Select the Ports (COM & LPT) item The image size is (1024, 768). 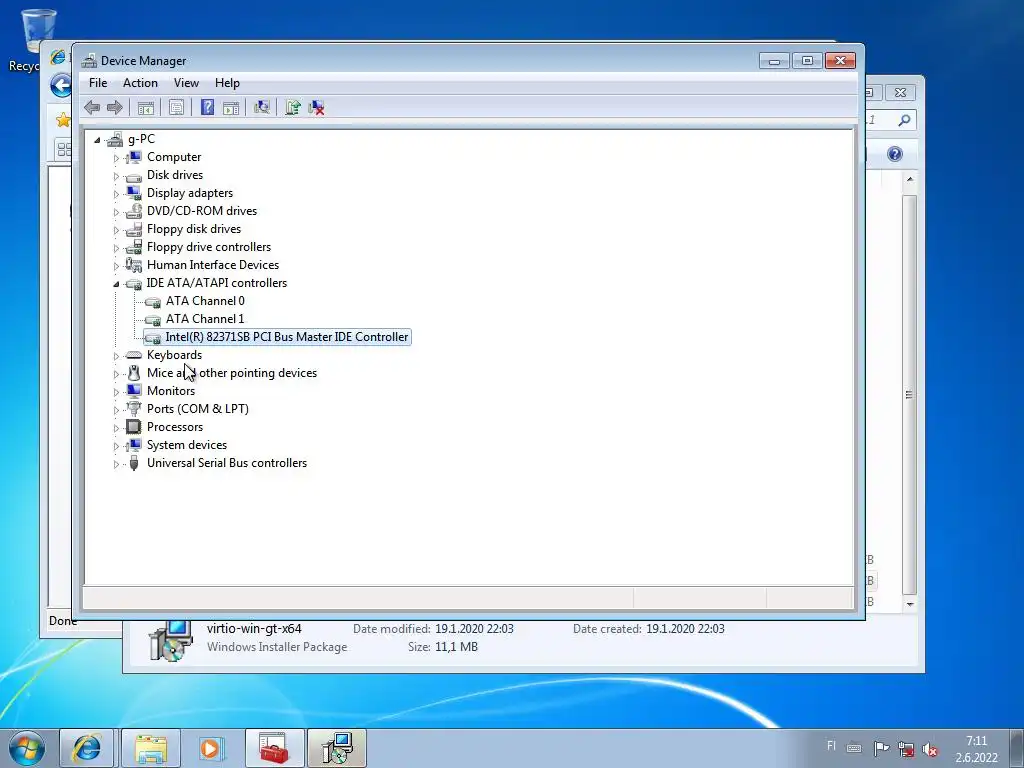197,409
